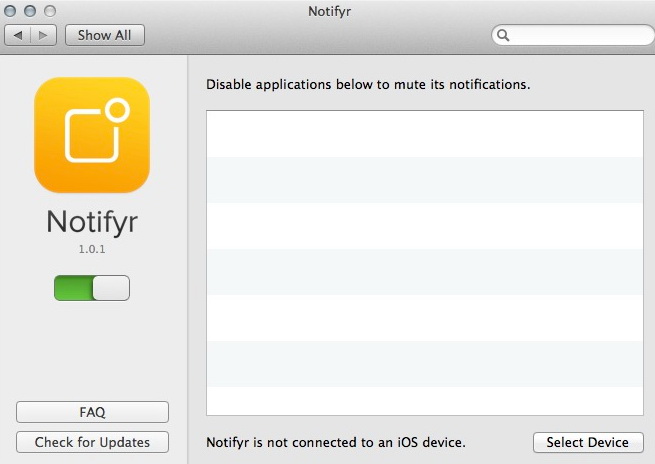Screen dimensions: 655x464
Task: Select the top row of the applications list
Action: click(425, 133)
